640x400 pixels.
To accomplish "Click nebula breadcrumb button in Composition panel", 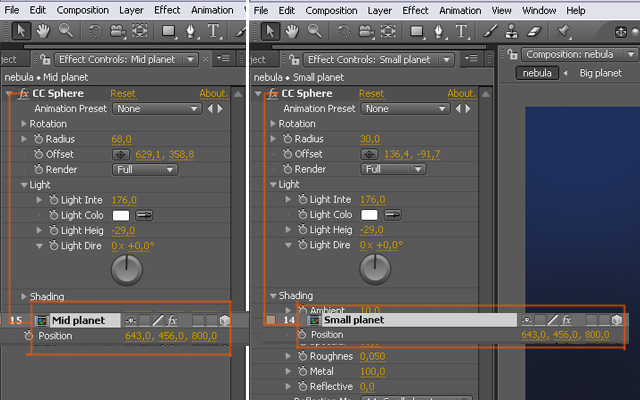I will point(537,73).
